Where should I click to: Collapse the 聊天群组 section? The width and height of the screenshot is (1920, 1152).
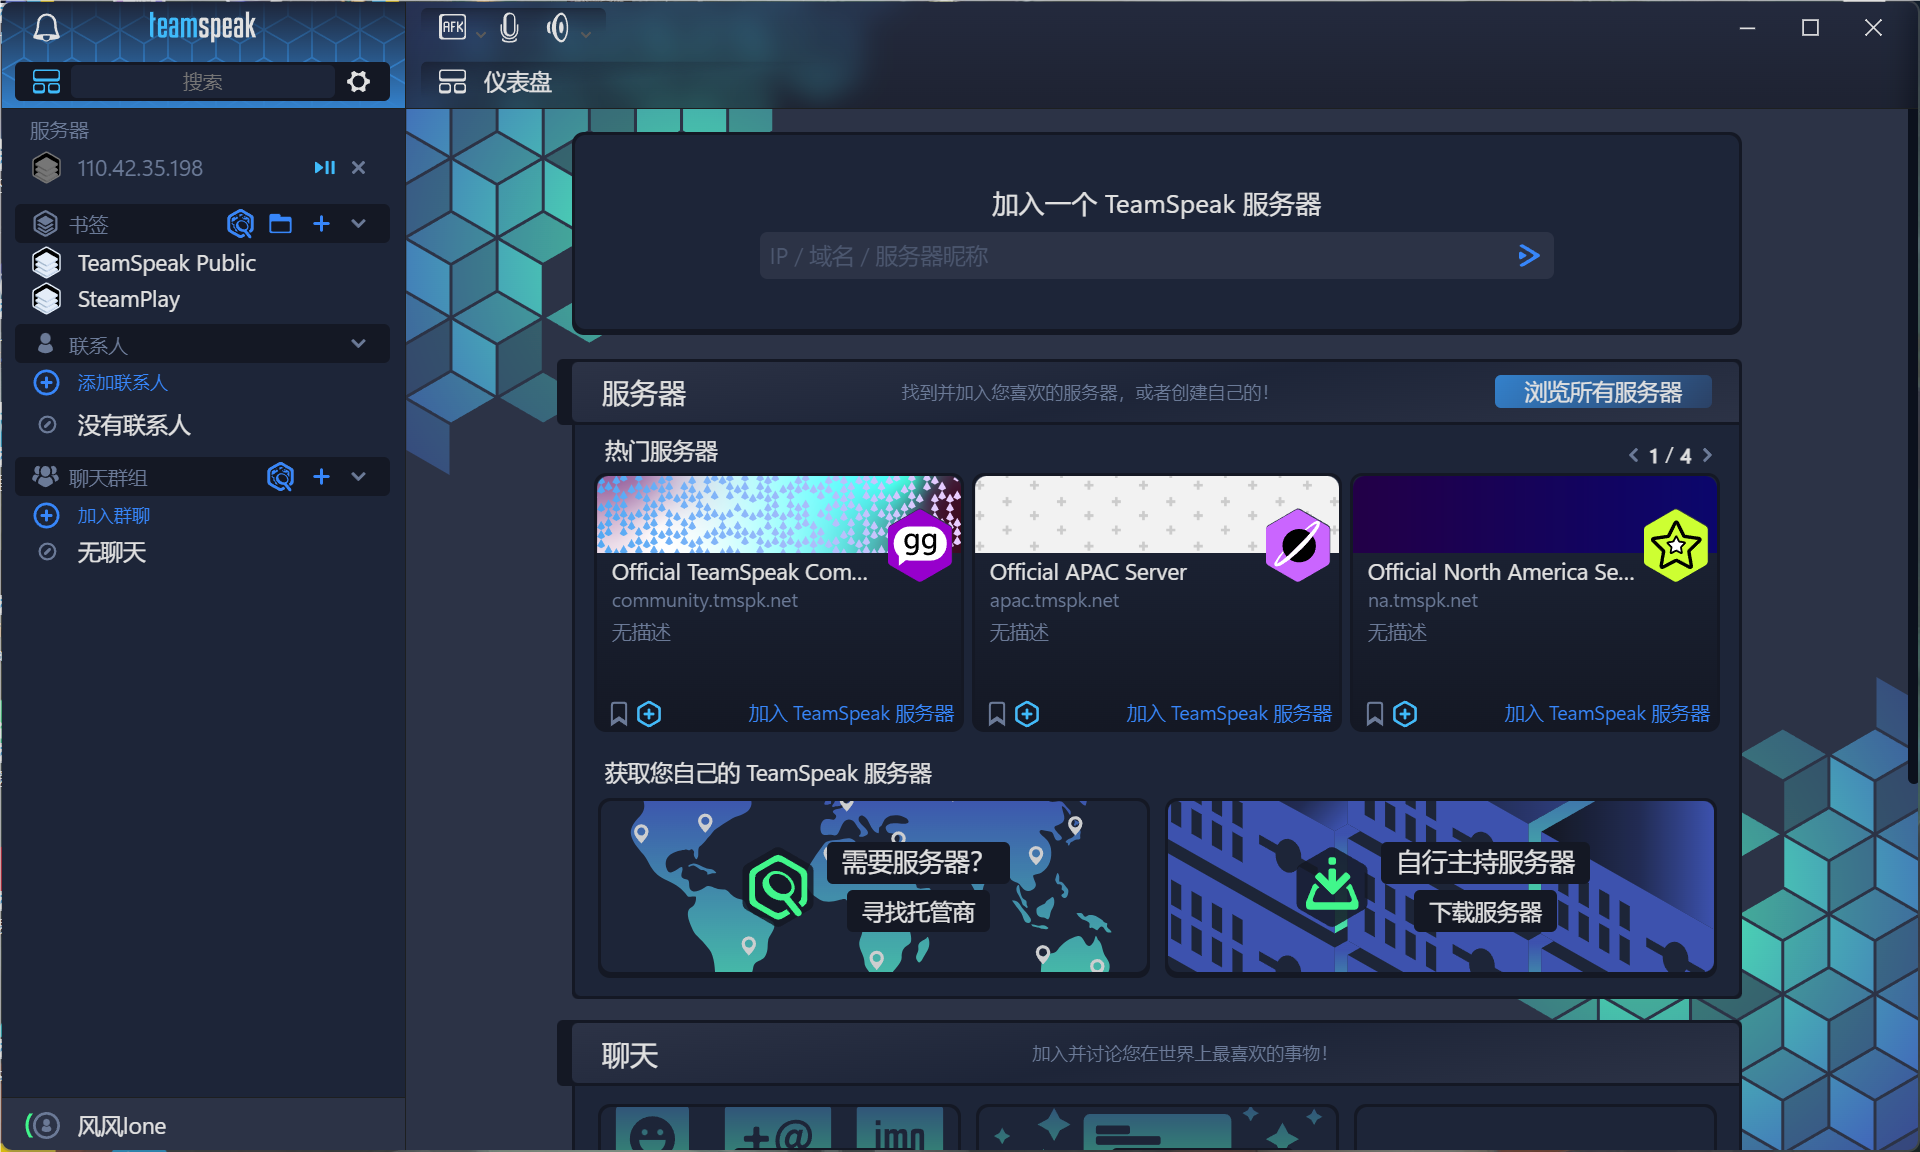click(359, 477)
